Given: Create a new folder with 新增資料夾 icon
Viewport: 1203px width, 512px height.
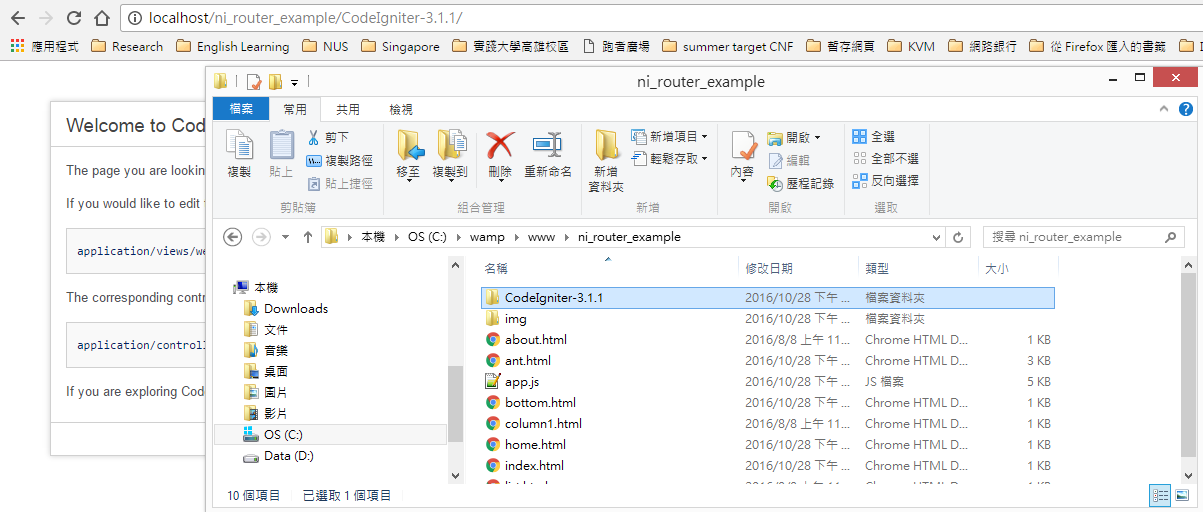Looking at the screenshot, I should [x=606, y=158].
